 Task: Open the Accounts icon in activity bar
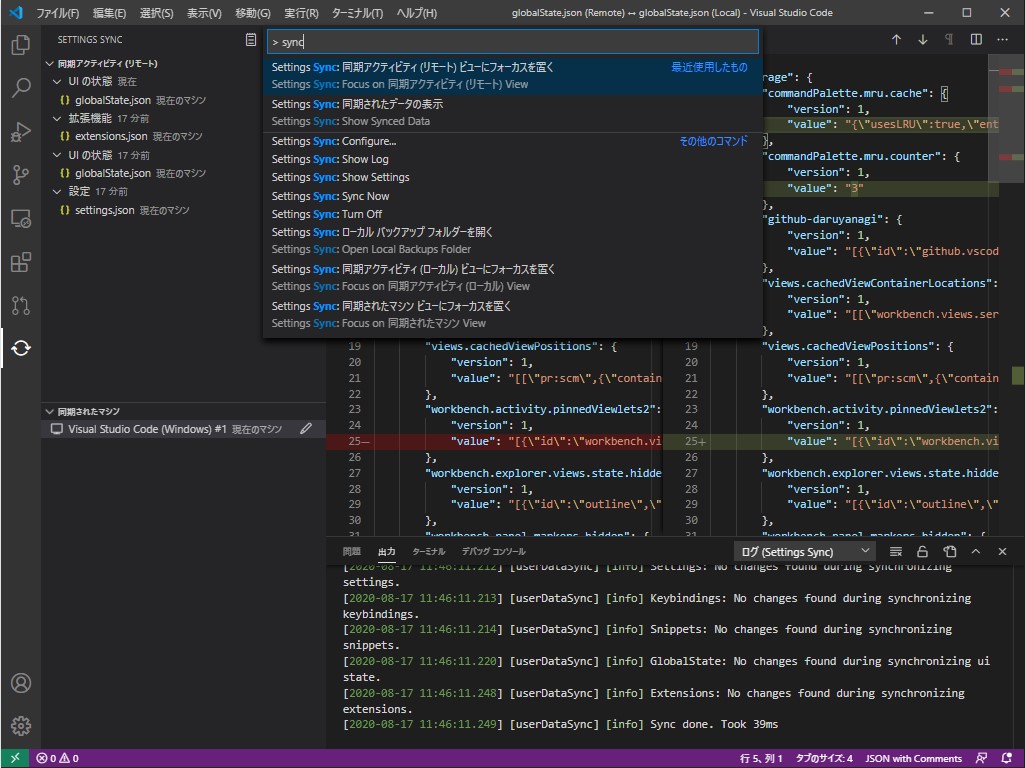pyautogui.click(x=20, y=684)
